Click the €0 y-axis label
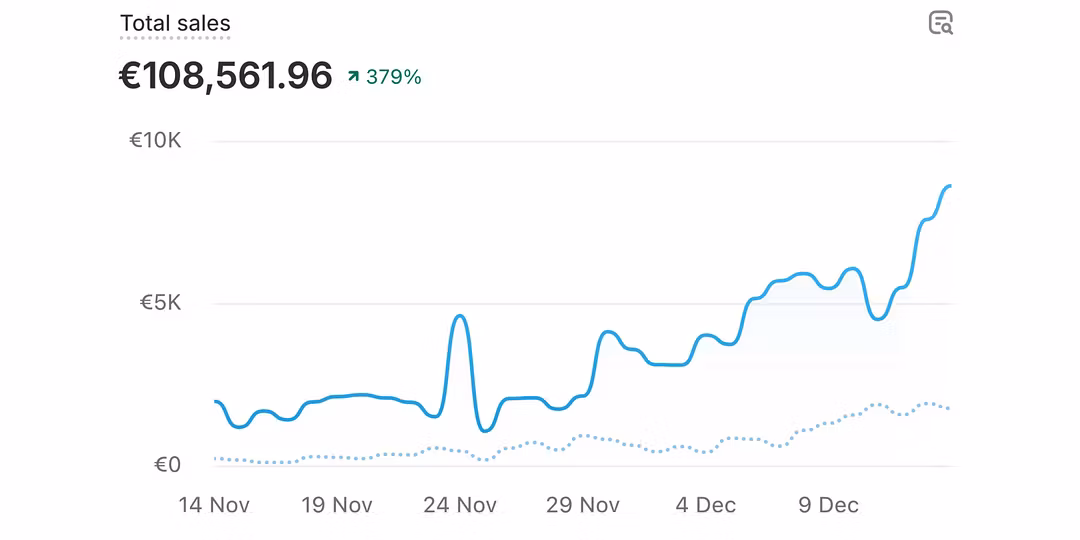The image size is (1080, 540). pos(167,464)
